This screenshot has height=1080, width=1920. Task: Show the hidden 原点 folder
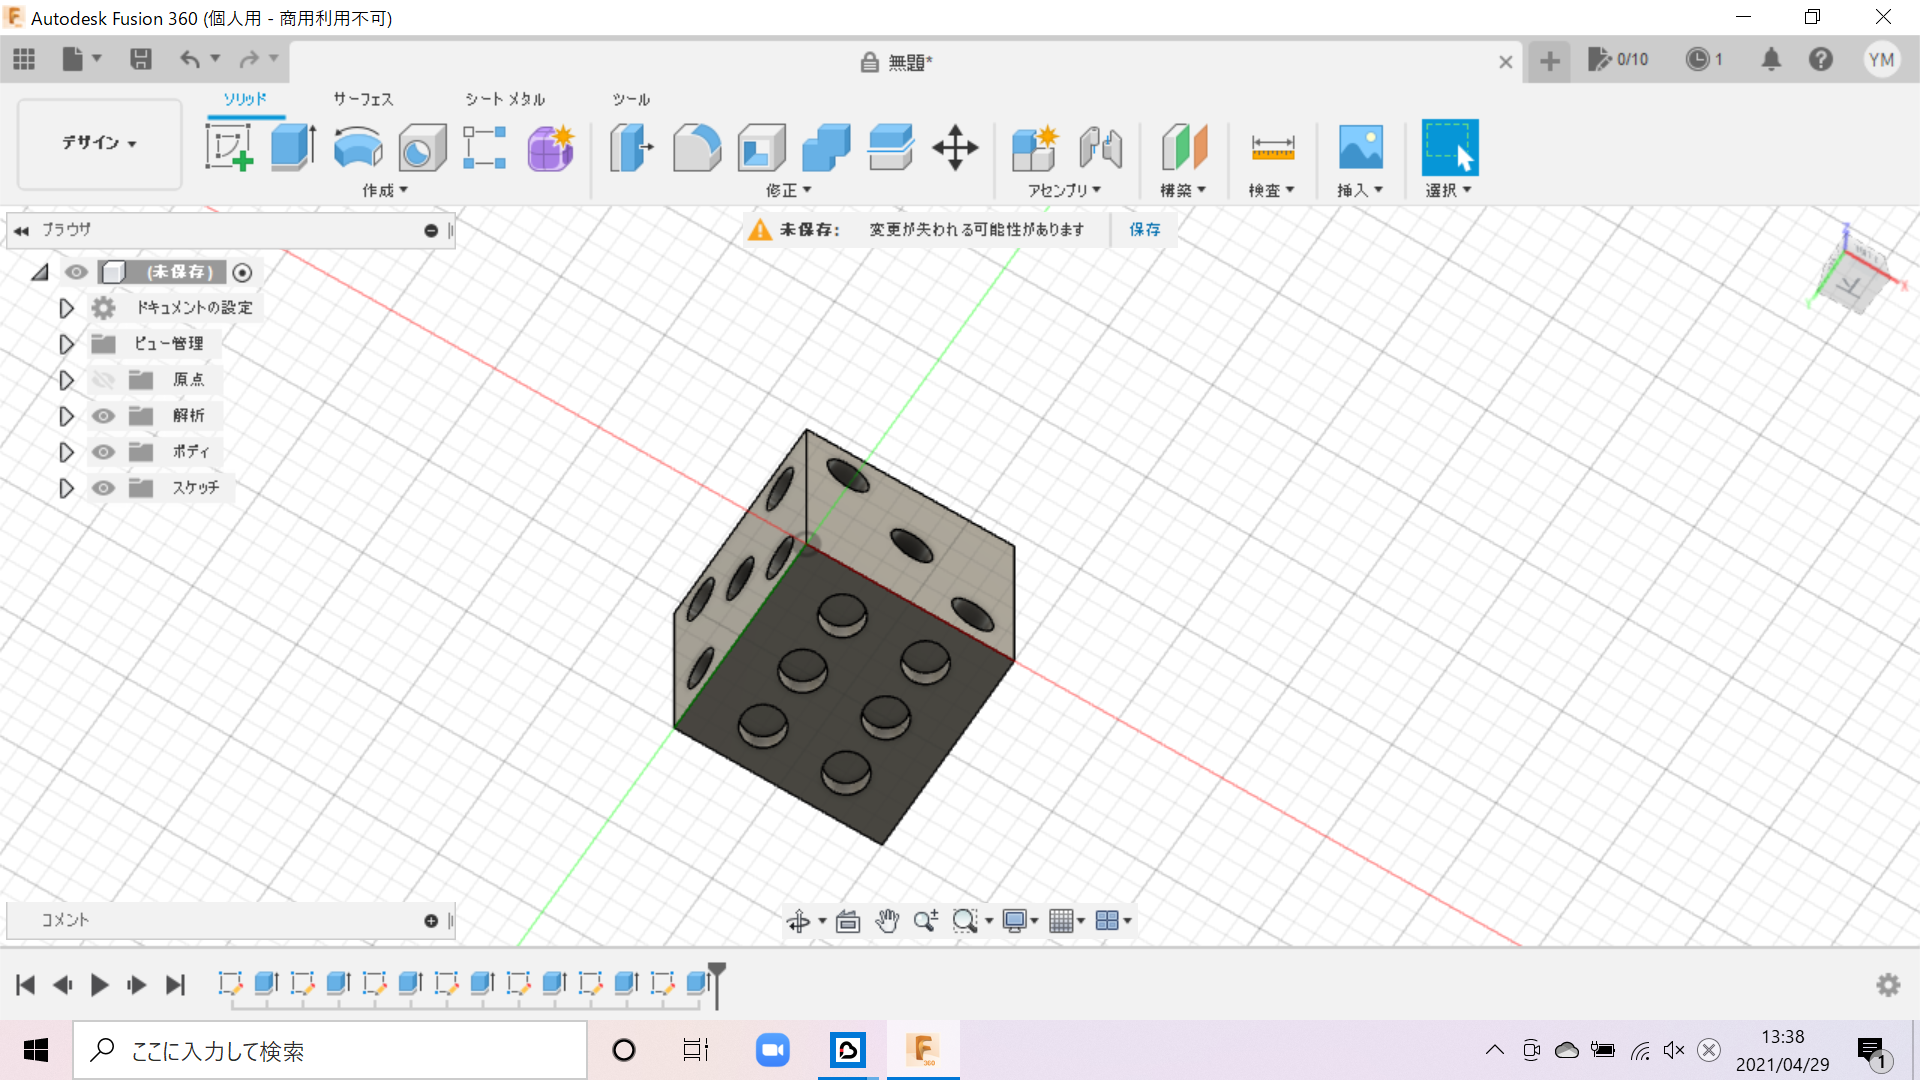tap(103, 380)
